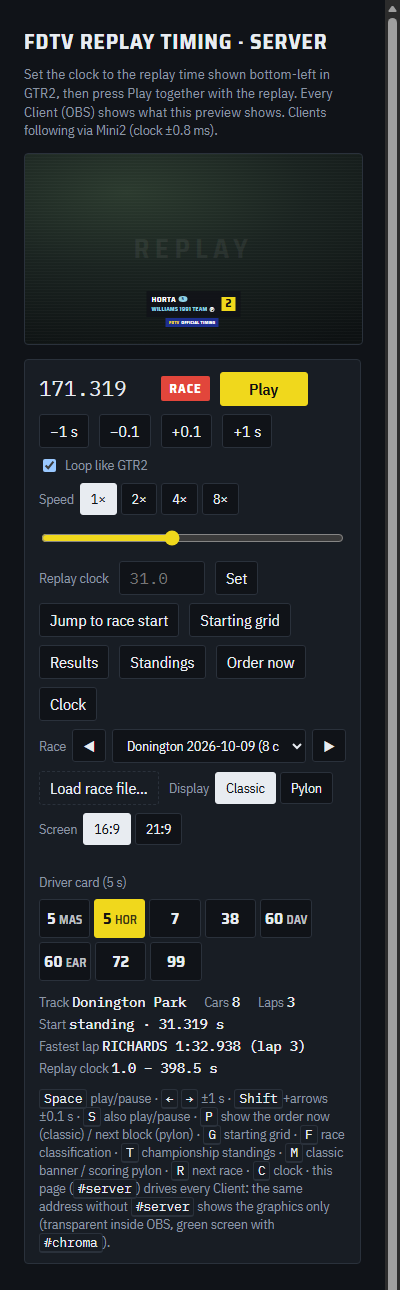The image size is (400, 1290).
Task: Jump to race start
Action: click(109, 620)
